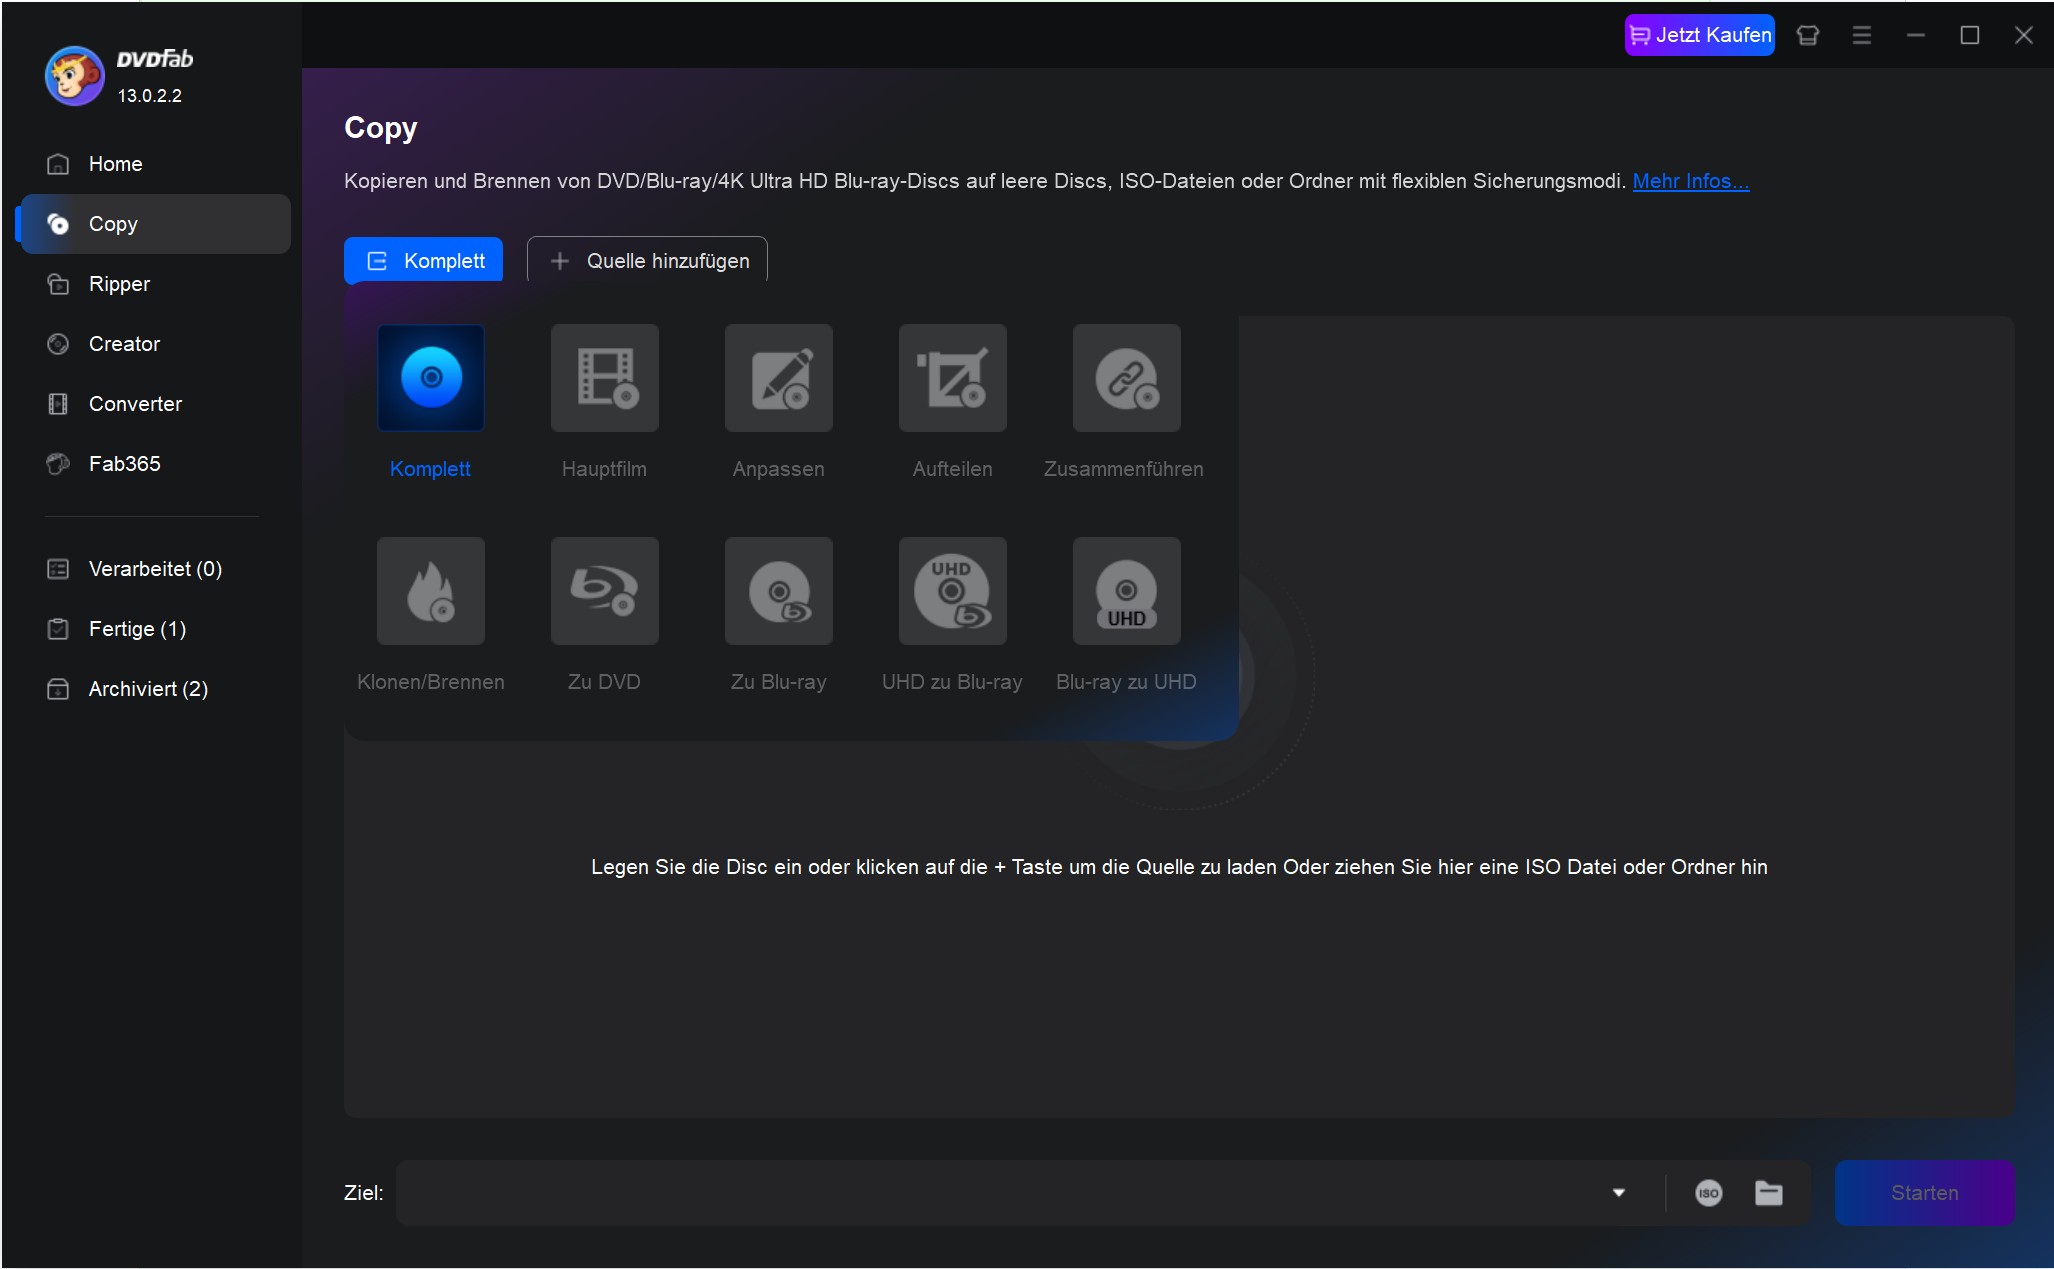Choose the Zu Blu-ray mode icon
2054x1269 pixels.
779,591
